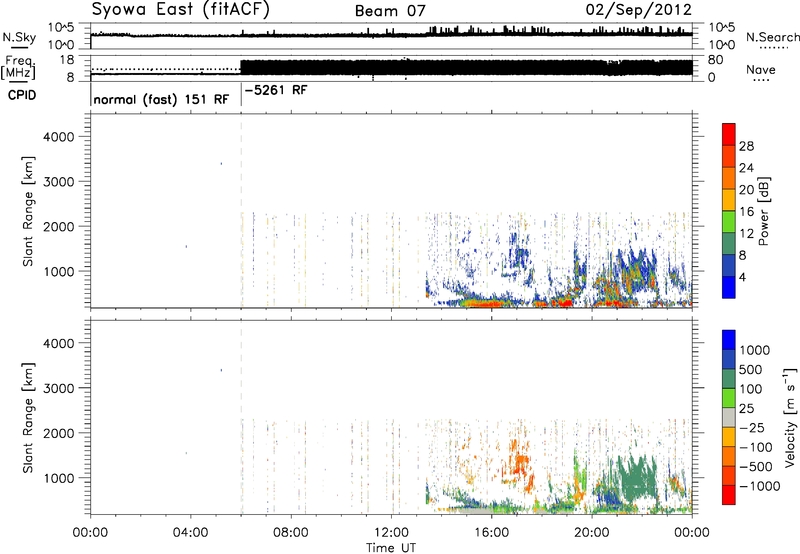
Task: Click the "16" label on the power colorbar
Action: pos(746,212)
